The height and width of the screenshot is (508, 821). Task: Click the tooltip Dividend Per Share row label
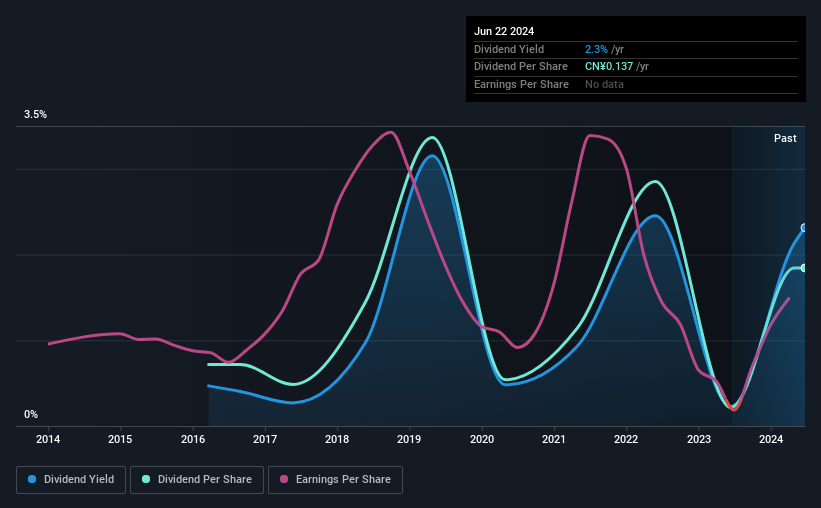(520, 67)
